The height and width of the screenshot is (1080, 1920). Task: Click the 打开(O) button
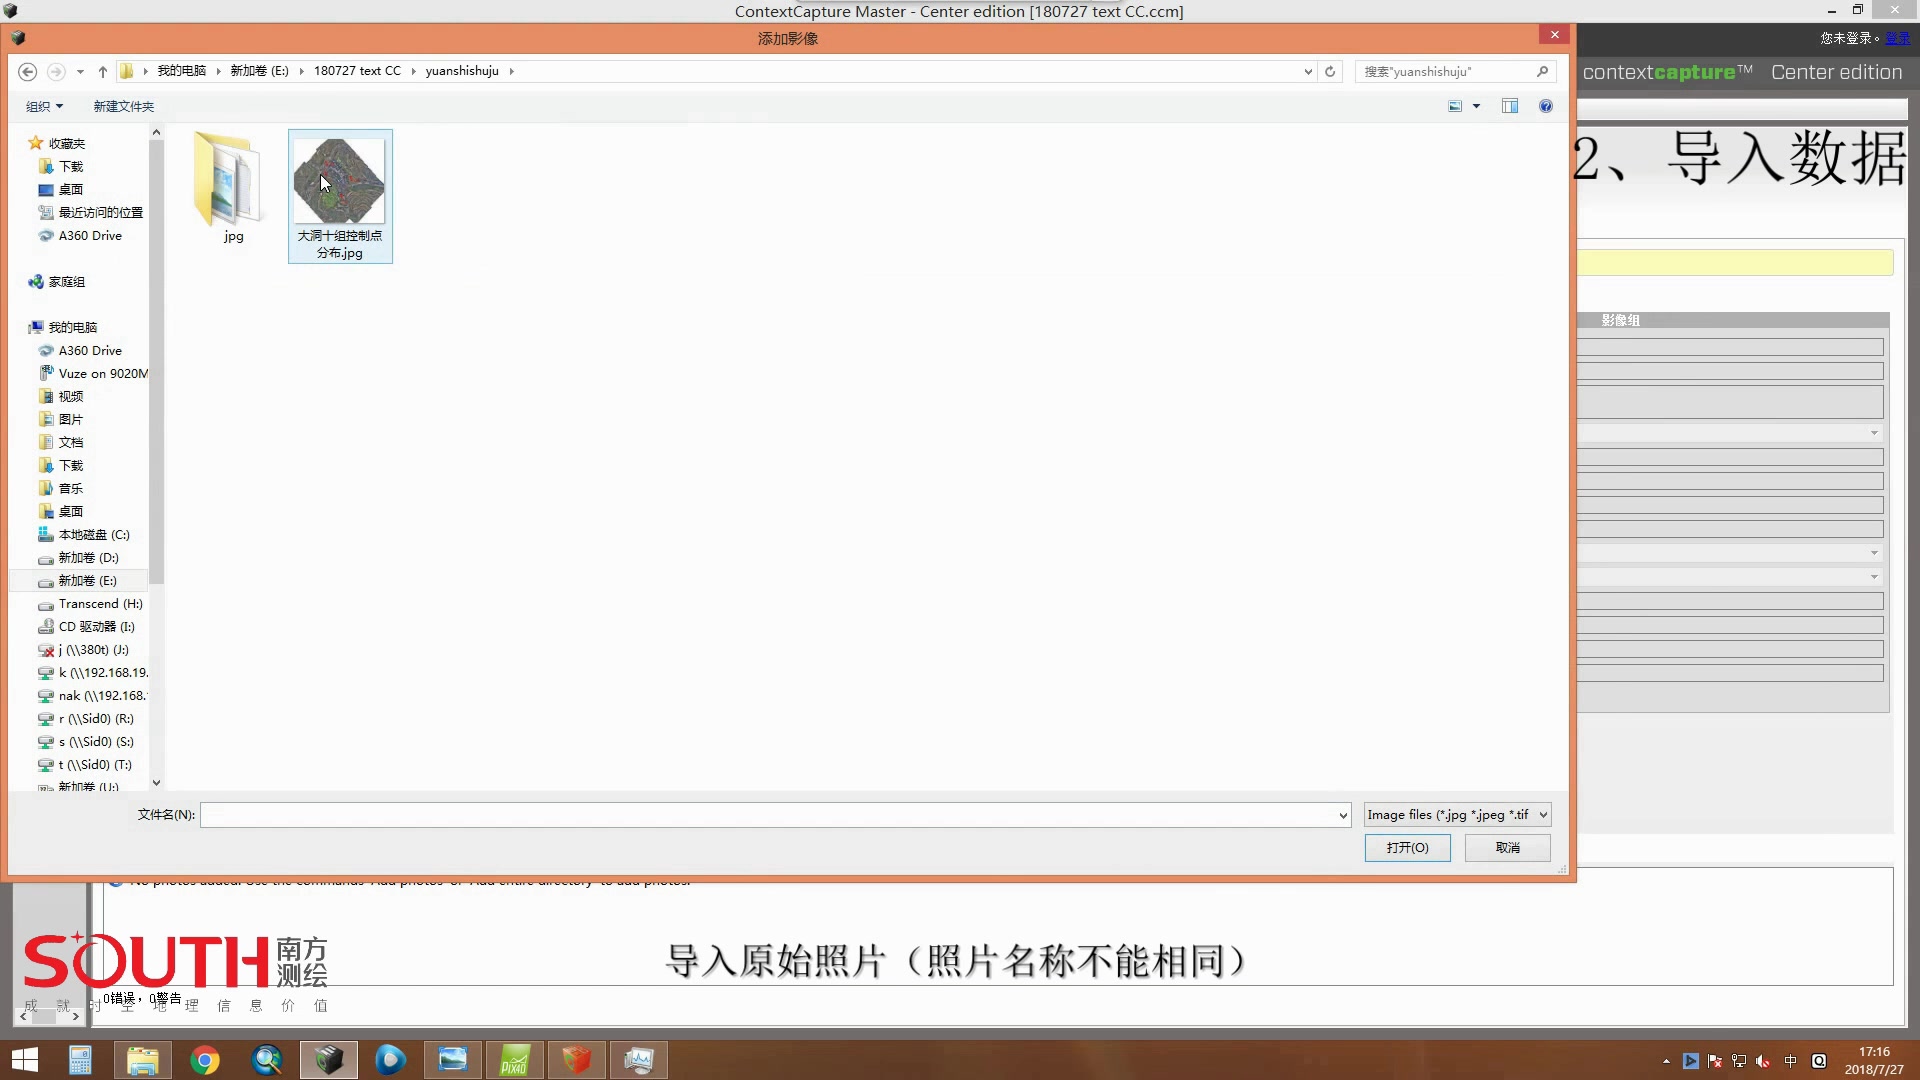click(1407, 847)
